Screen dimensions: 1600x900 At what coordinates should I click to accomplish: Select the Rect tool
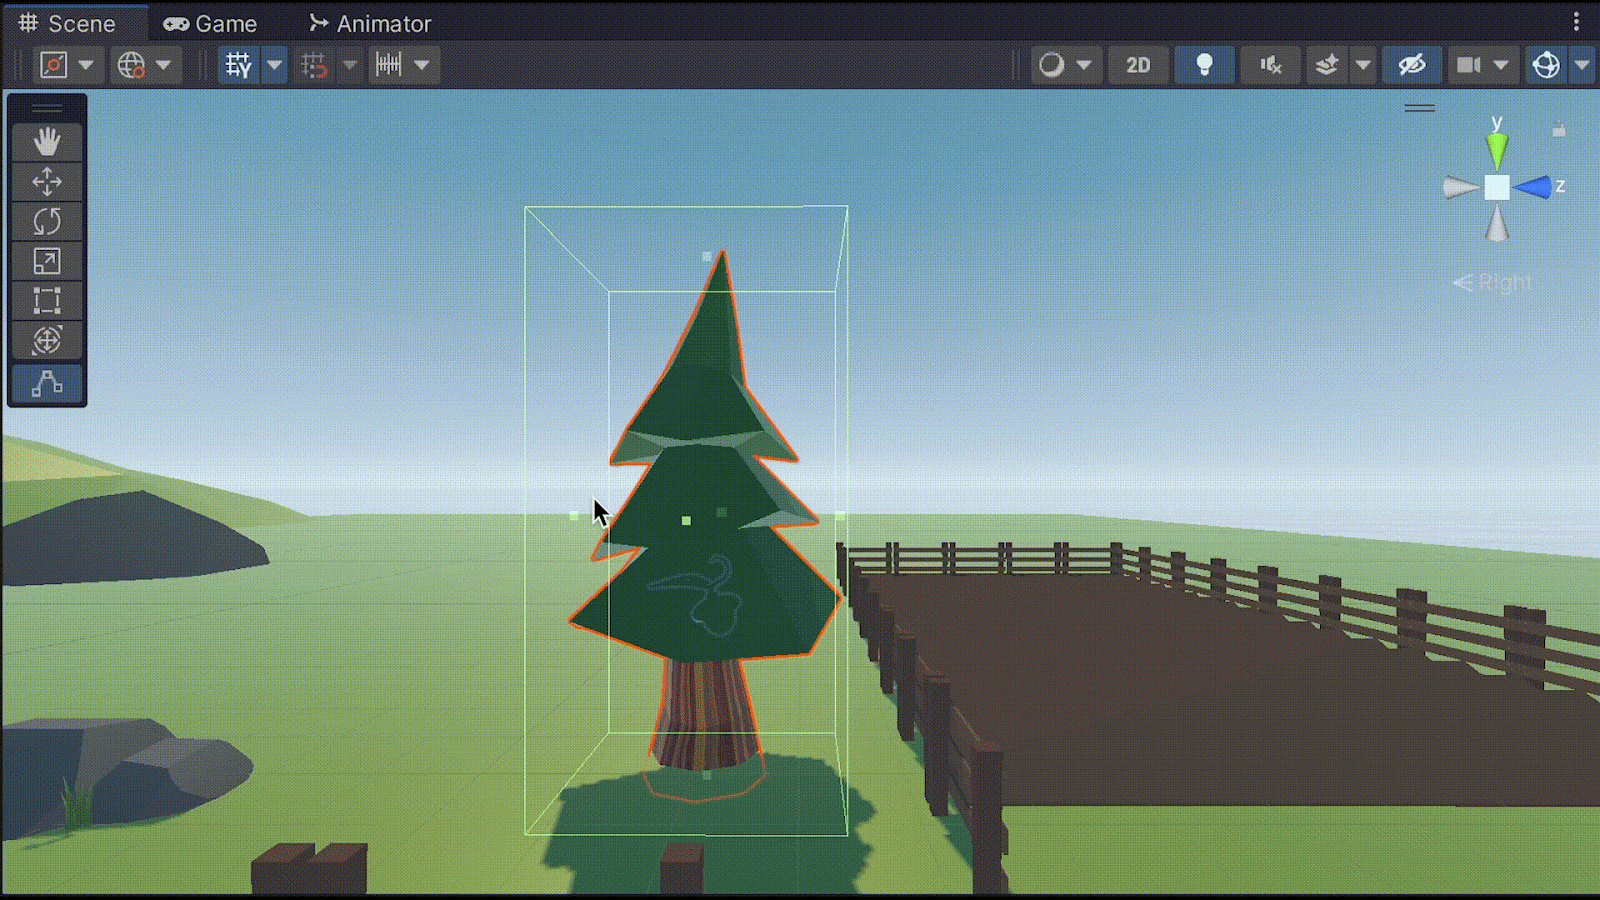tap(47, 301)
